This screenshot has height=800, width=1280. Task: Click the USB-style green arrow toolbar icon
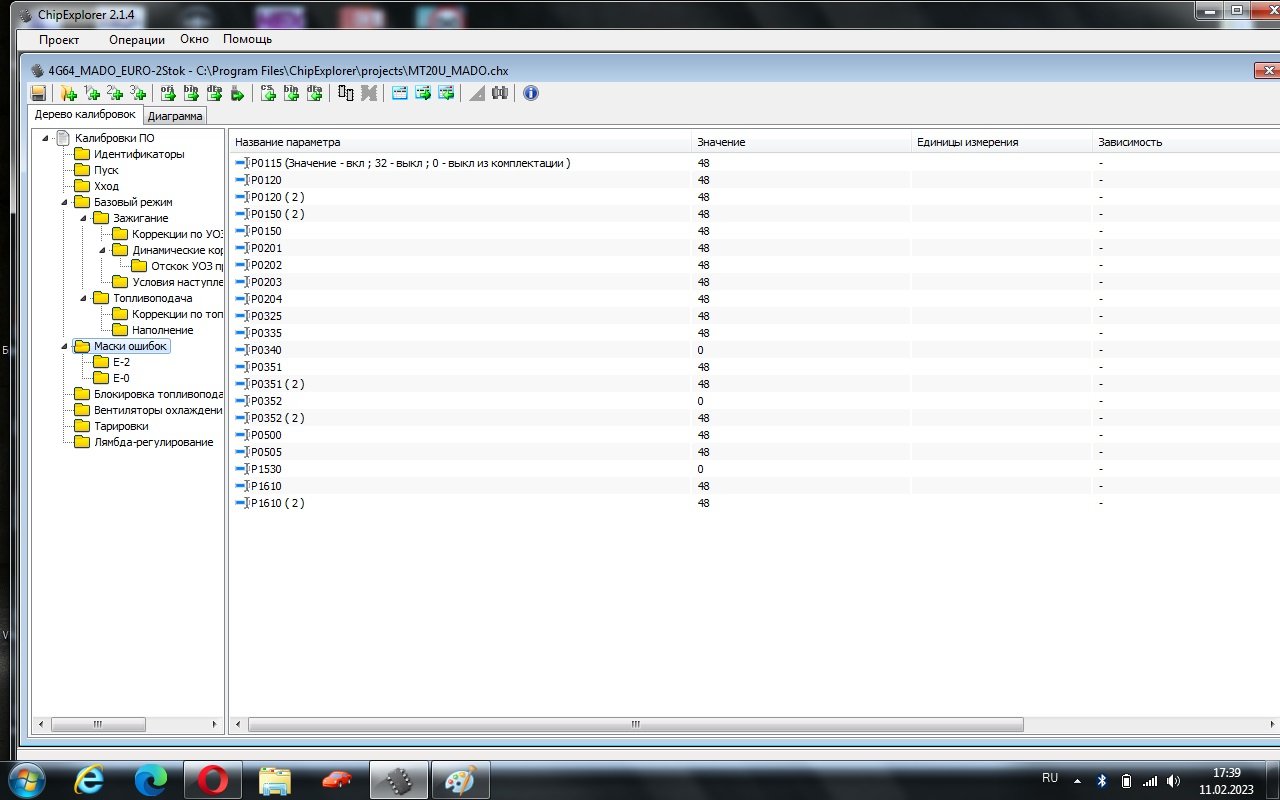click(x=238, y=93)
